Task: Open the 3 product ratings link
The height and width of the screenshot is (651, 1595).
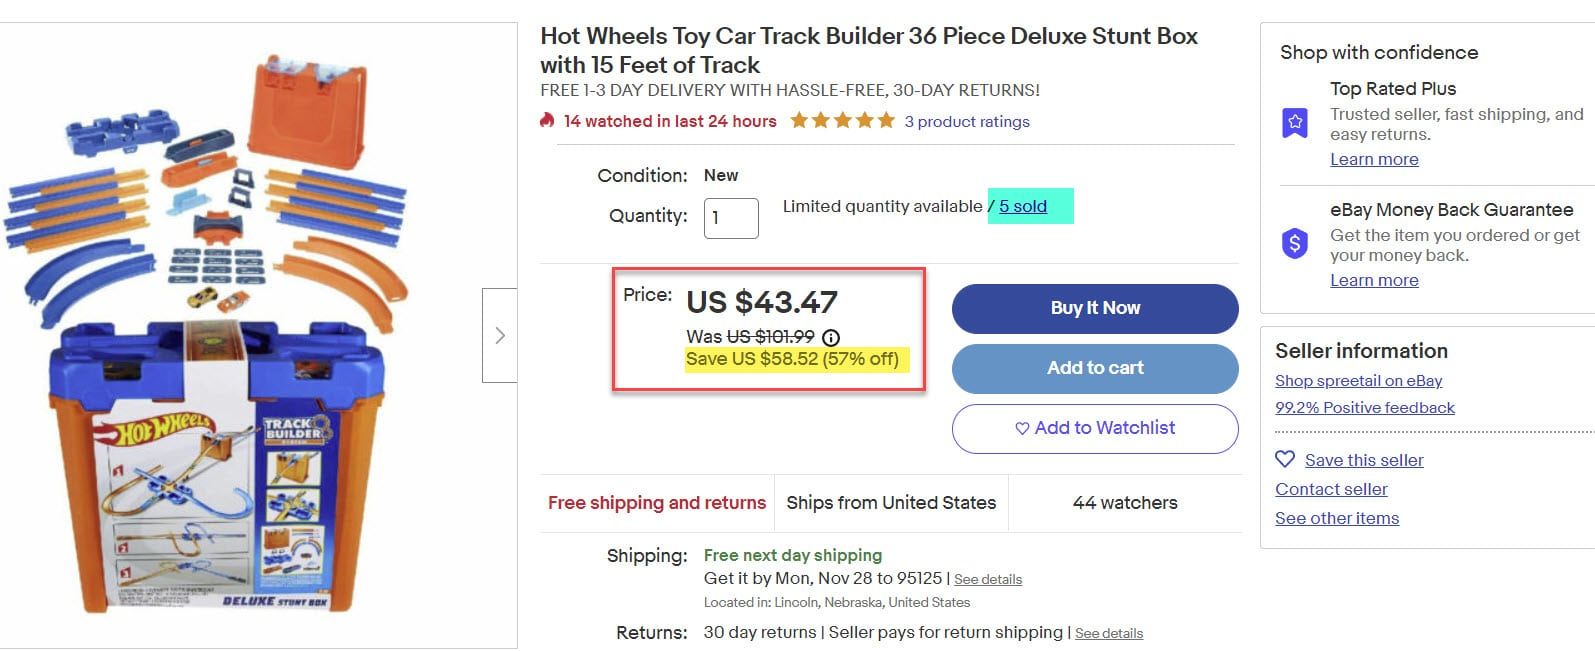Action: 967,122
